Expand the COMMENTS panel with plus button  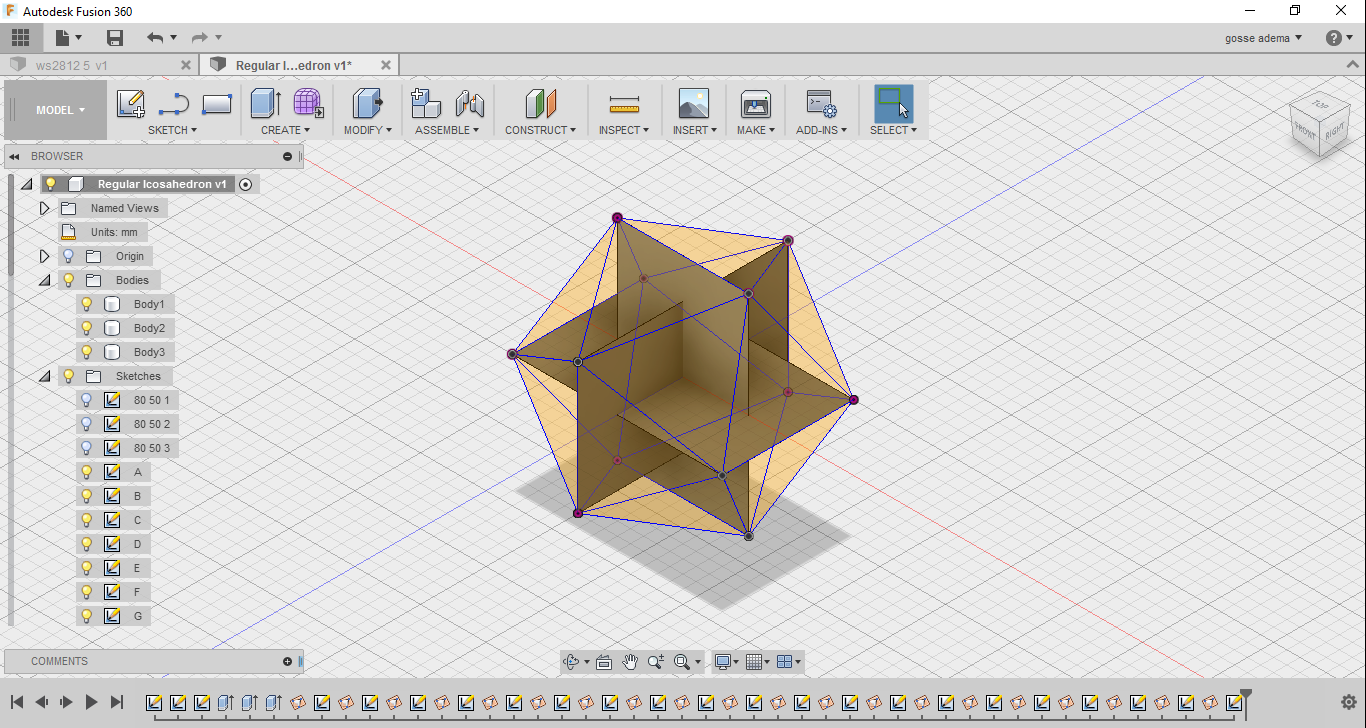288,662
